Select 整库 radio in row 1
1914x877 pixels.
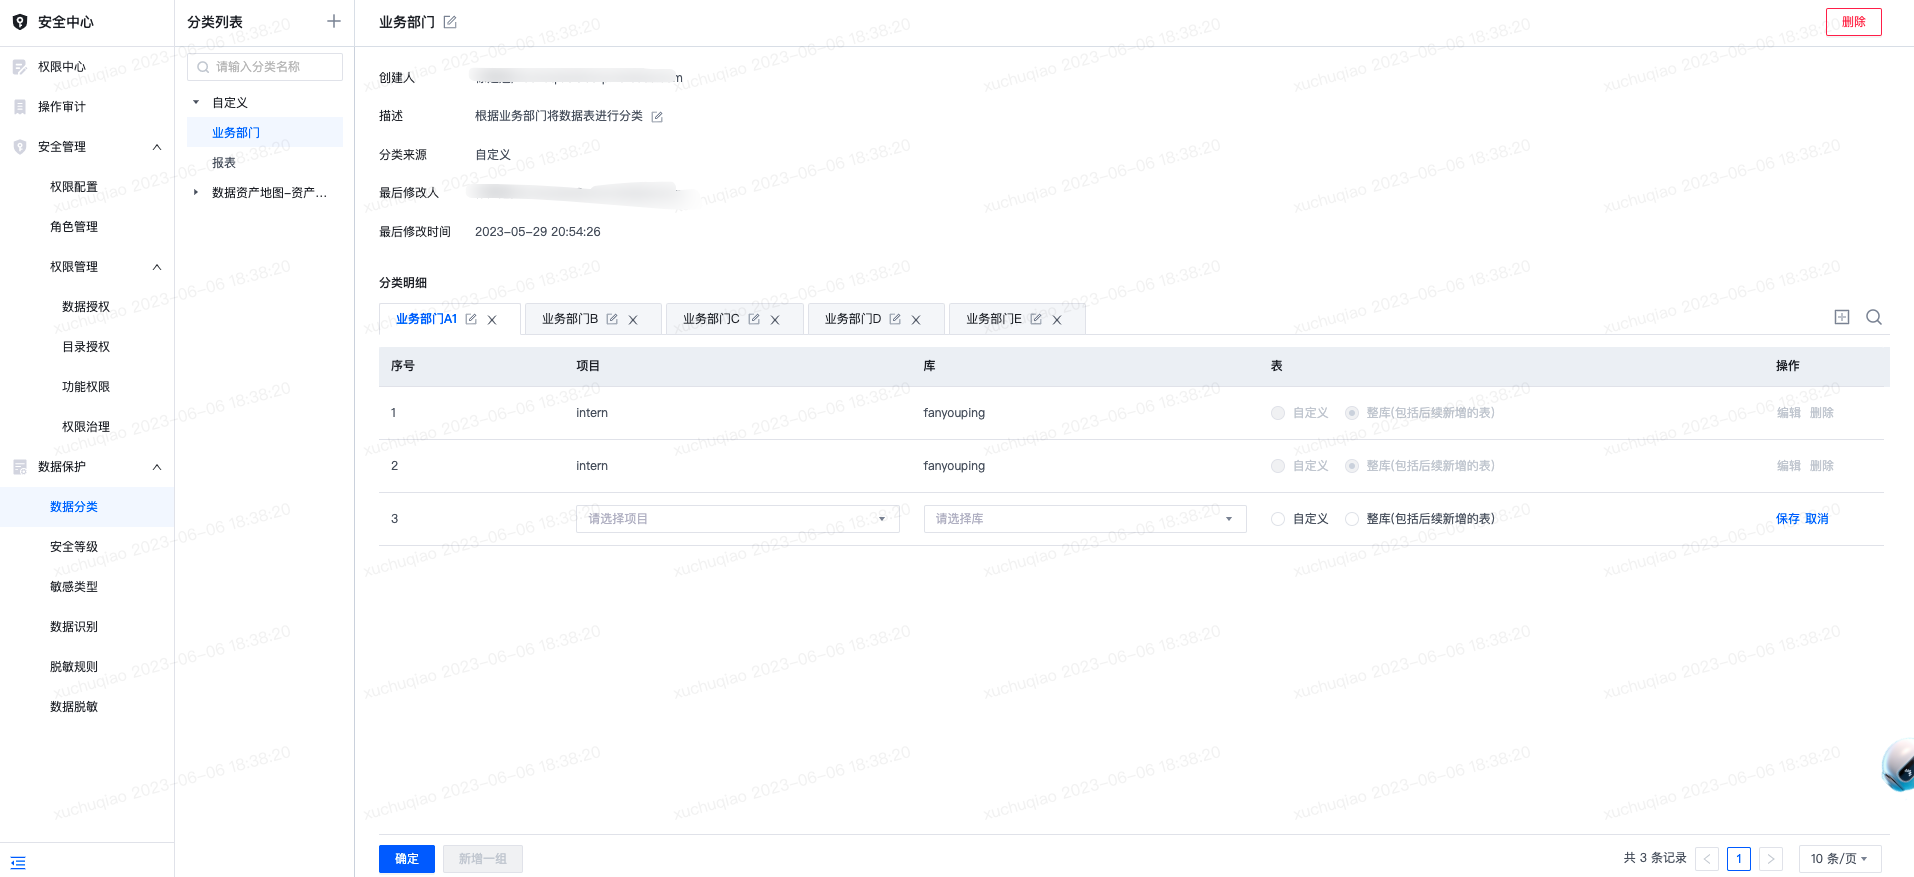[x=1352, y=413]
